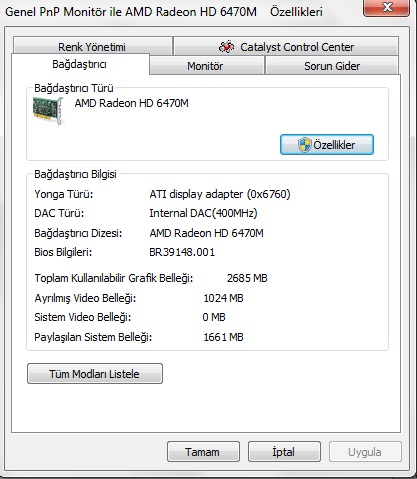
Task: Click the Ayrılmış Video Belleği label
Action: pos(85,298)
